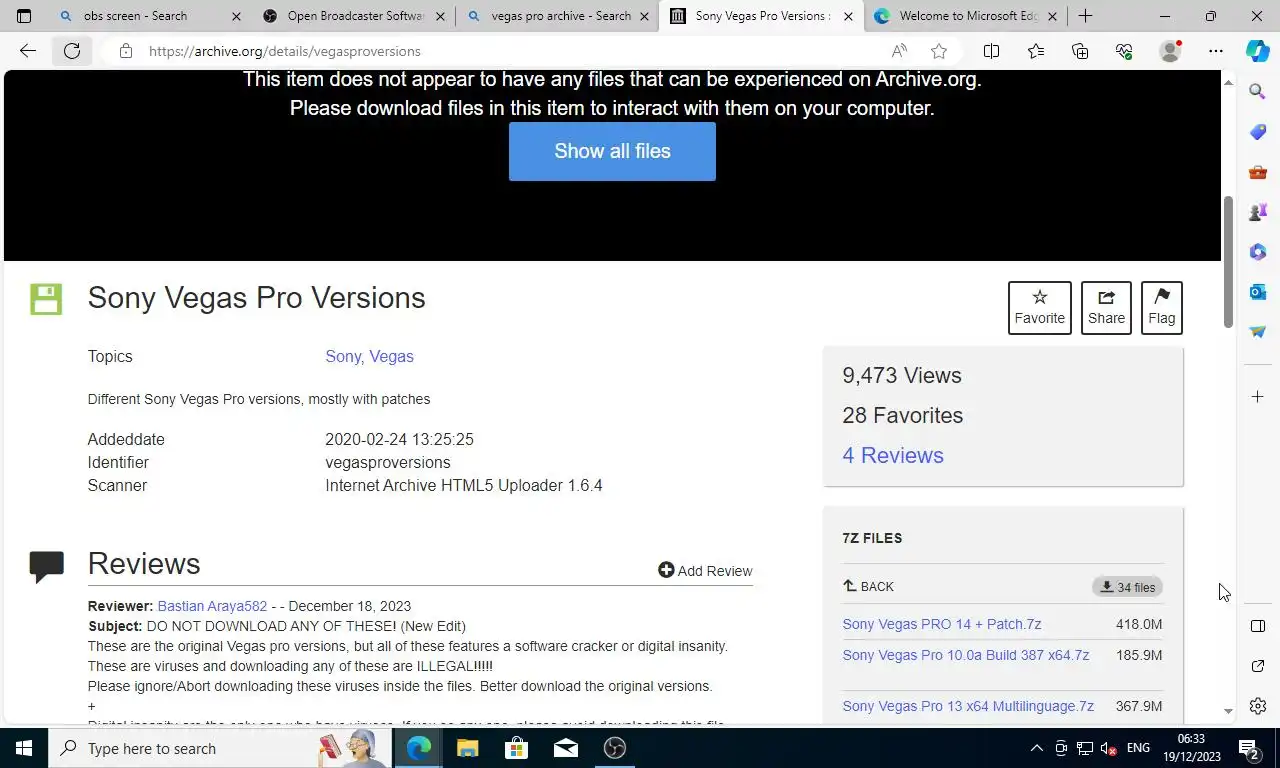The image size is (1280, 768).
Task: Open a new browser tab
Action: [1085, 16]
